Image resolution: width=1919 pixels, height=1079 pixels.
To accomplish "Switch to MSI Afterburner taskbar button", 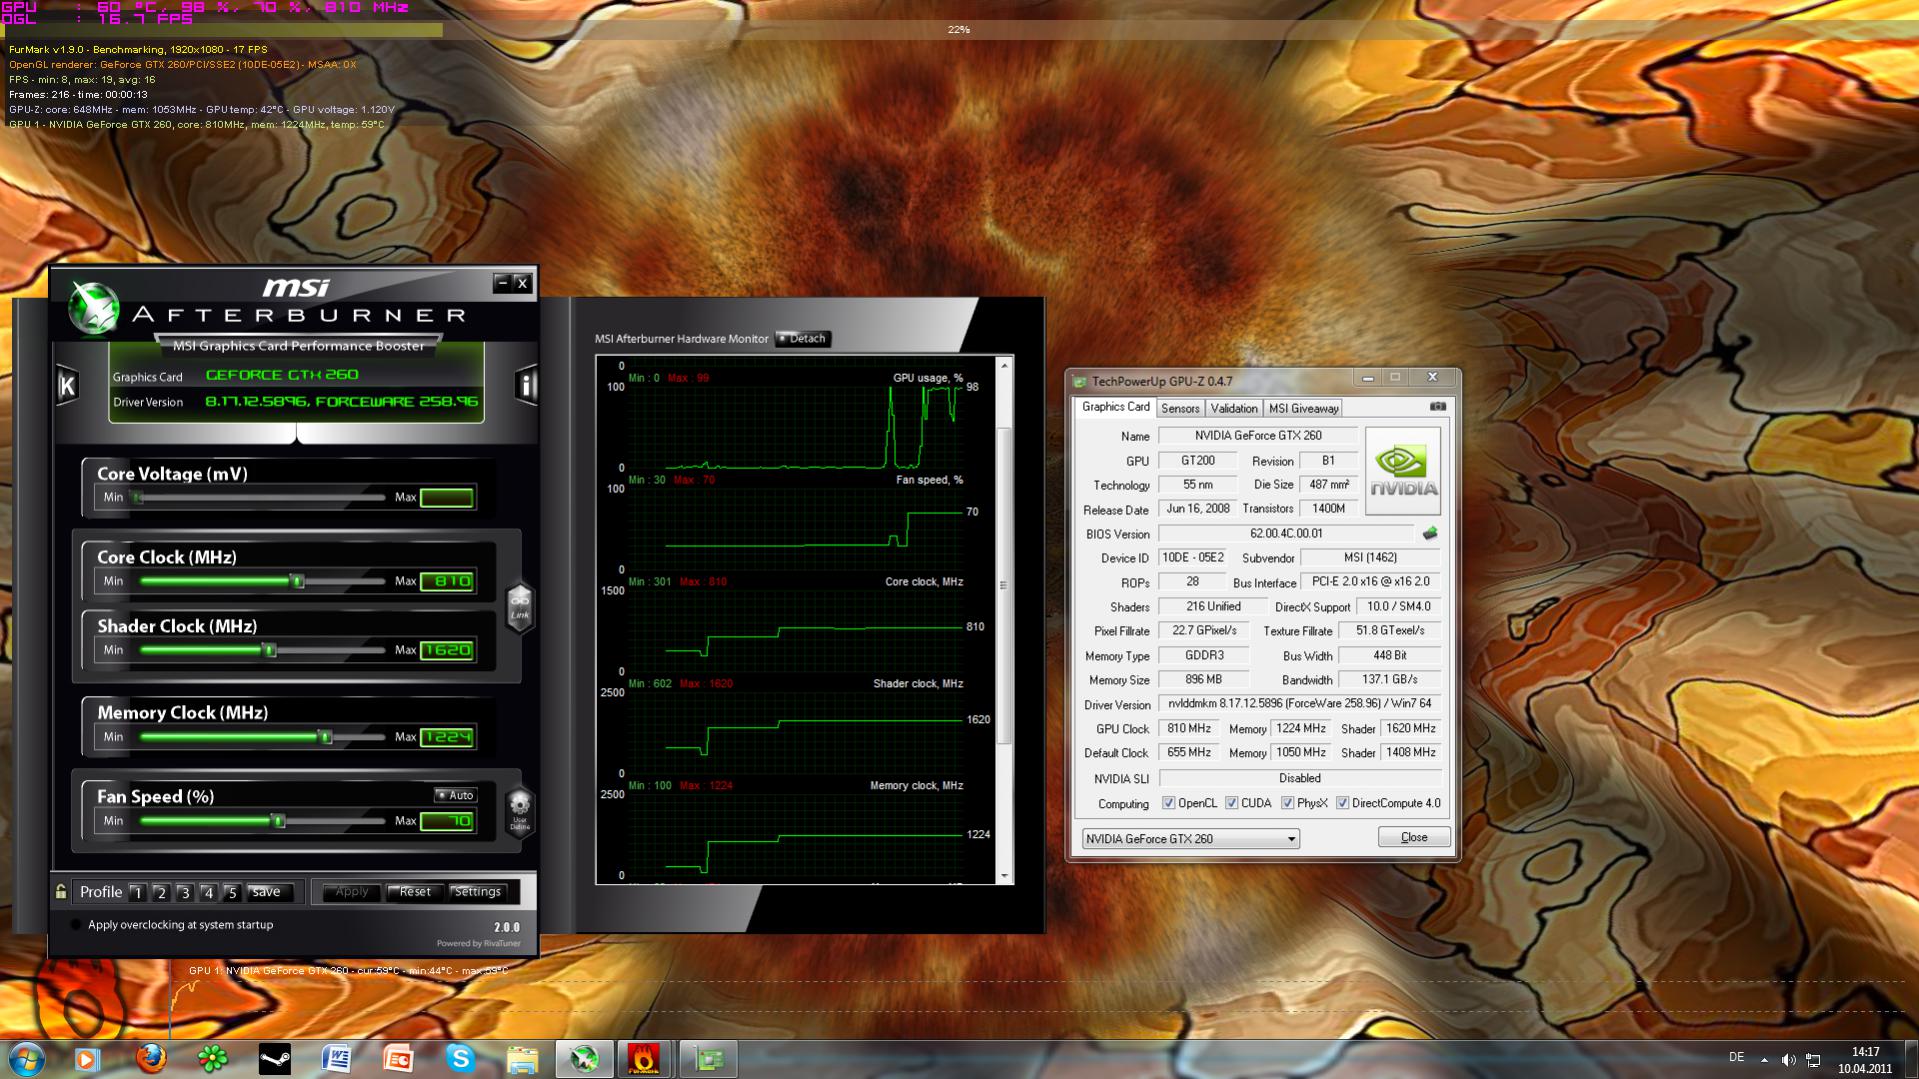I will pyautogui.click(x=585, y=1059).
